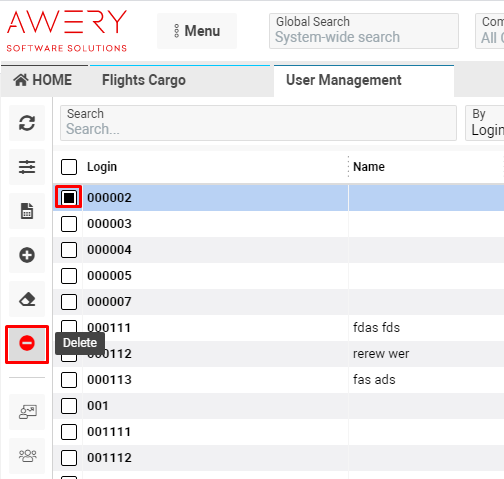The width and height of the screenshot is (504, 479).
Task: Uncheck the checkbox for user 000002
Action: click(69, 198)
